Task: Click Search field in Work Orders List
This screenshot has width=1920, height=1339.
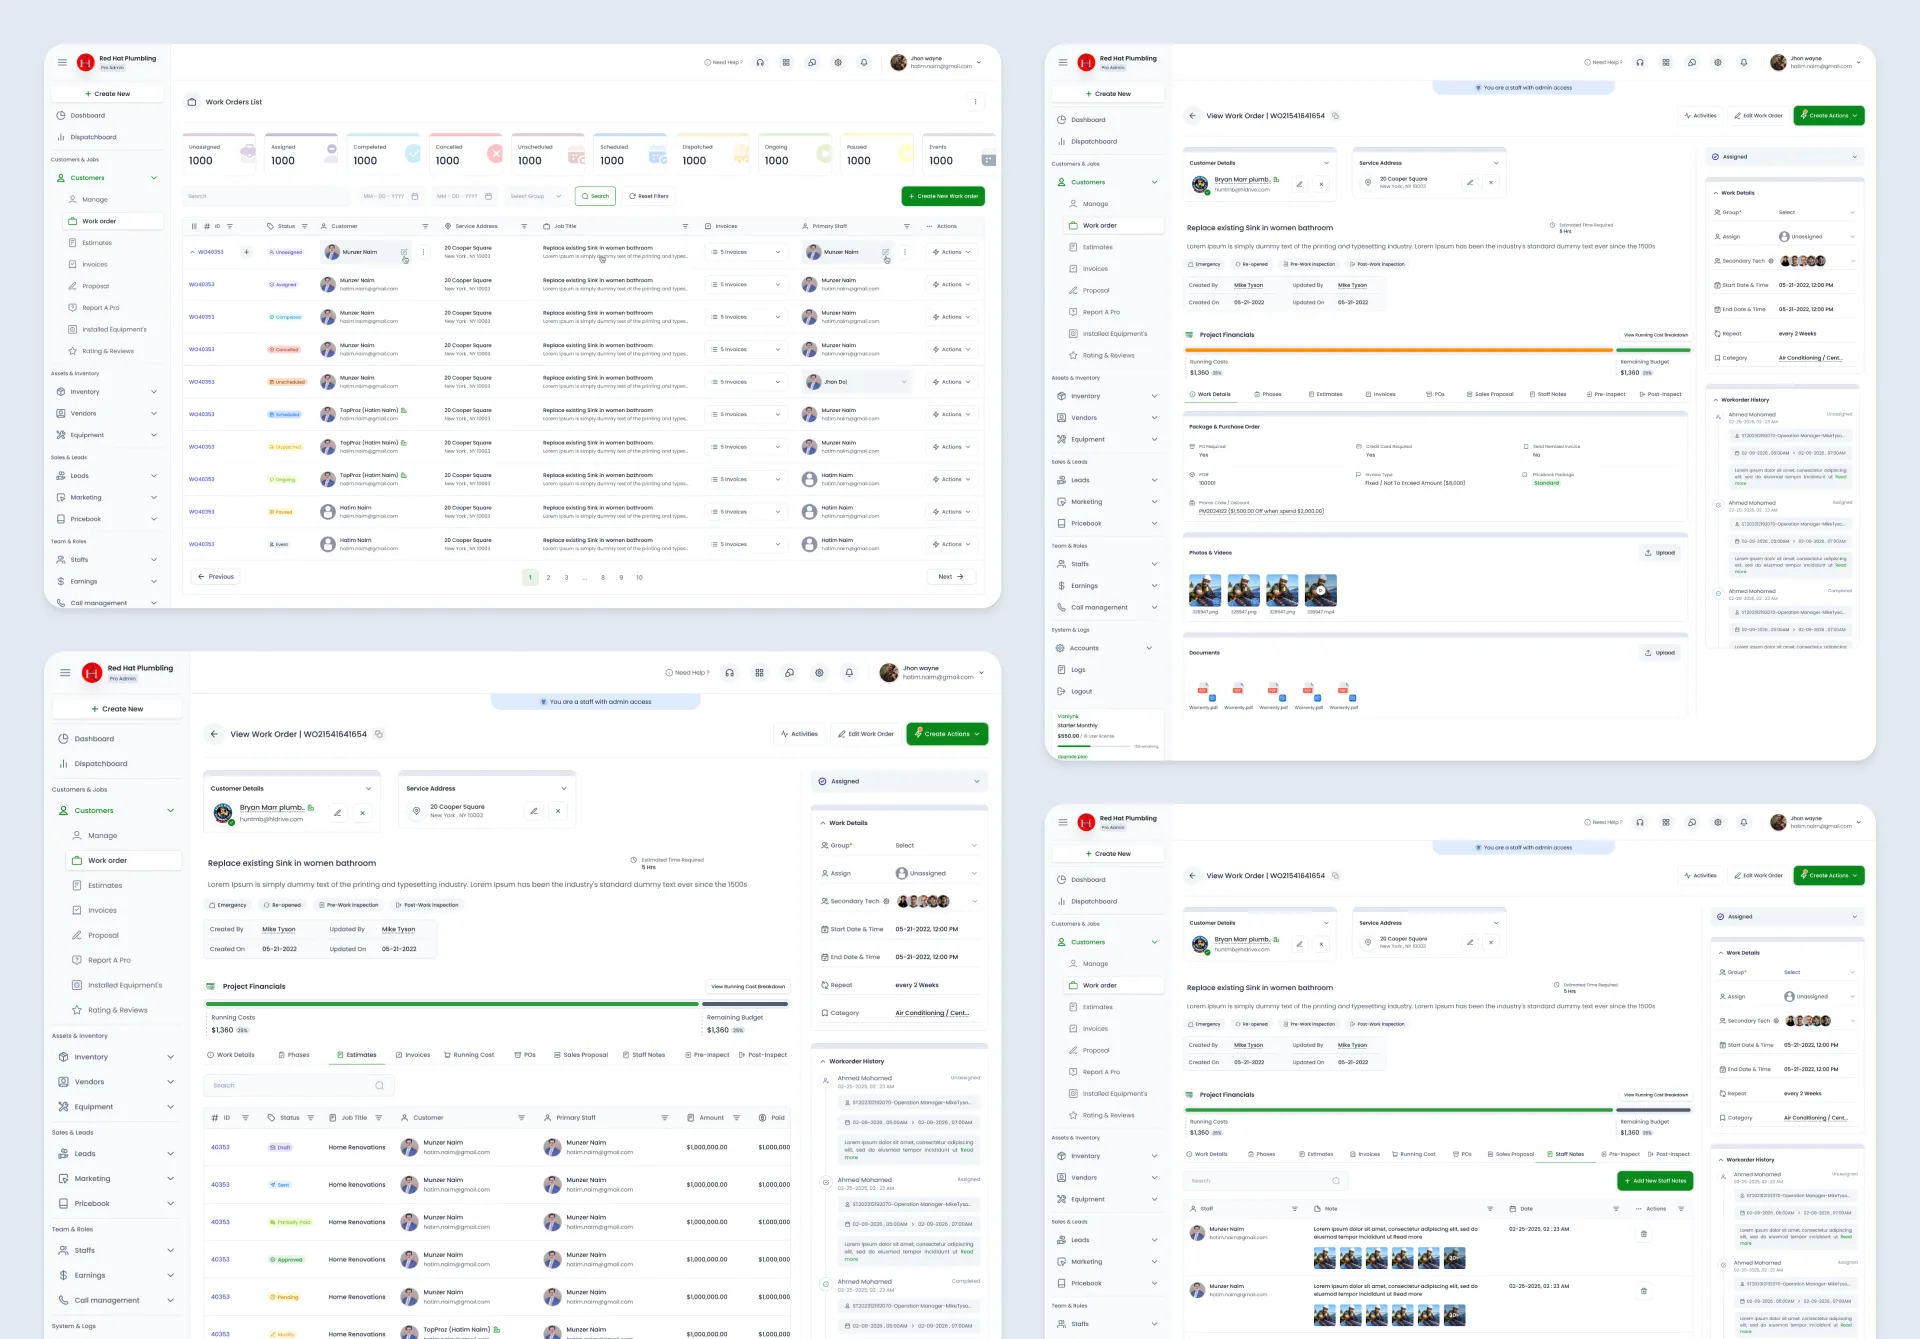Action: point(266,196)
